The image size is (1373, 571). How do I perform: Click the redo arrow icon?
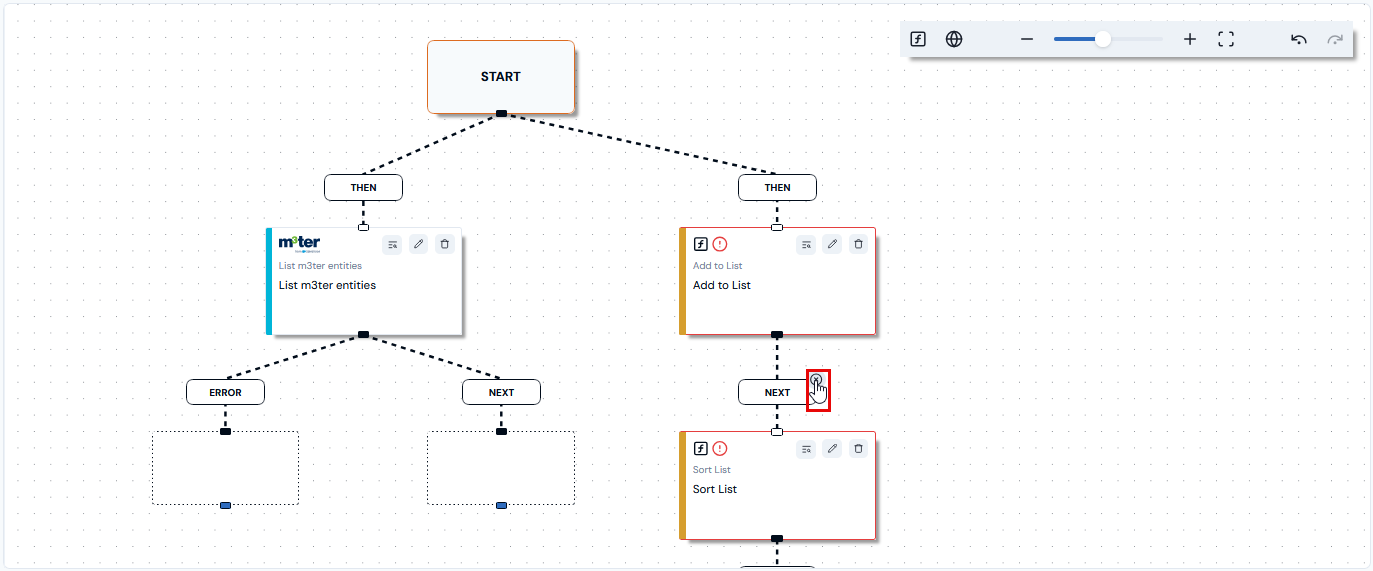click(x=1335, y=39)
